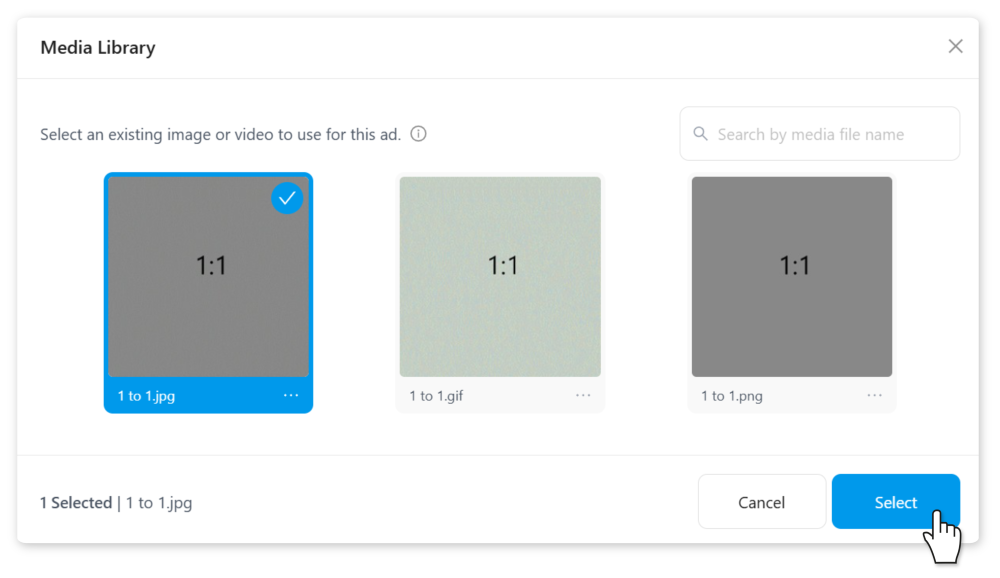Screen dimensions: 1000x578
Task: Click the instruction text about selecting media
Action: pyautogui.click(x=220, y=134)
